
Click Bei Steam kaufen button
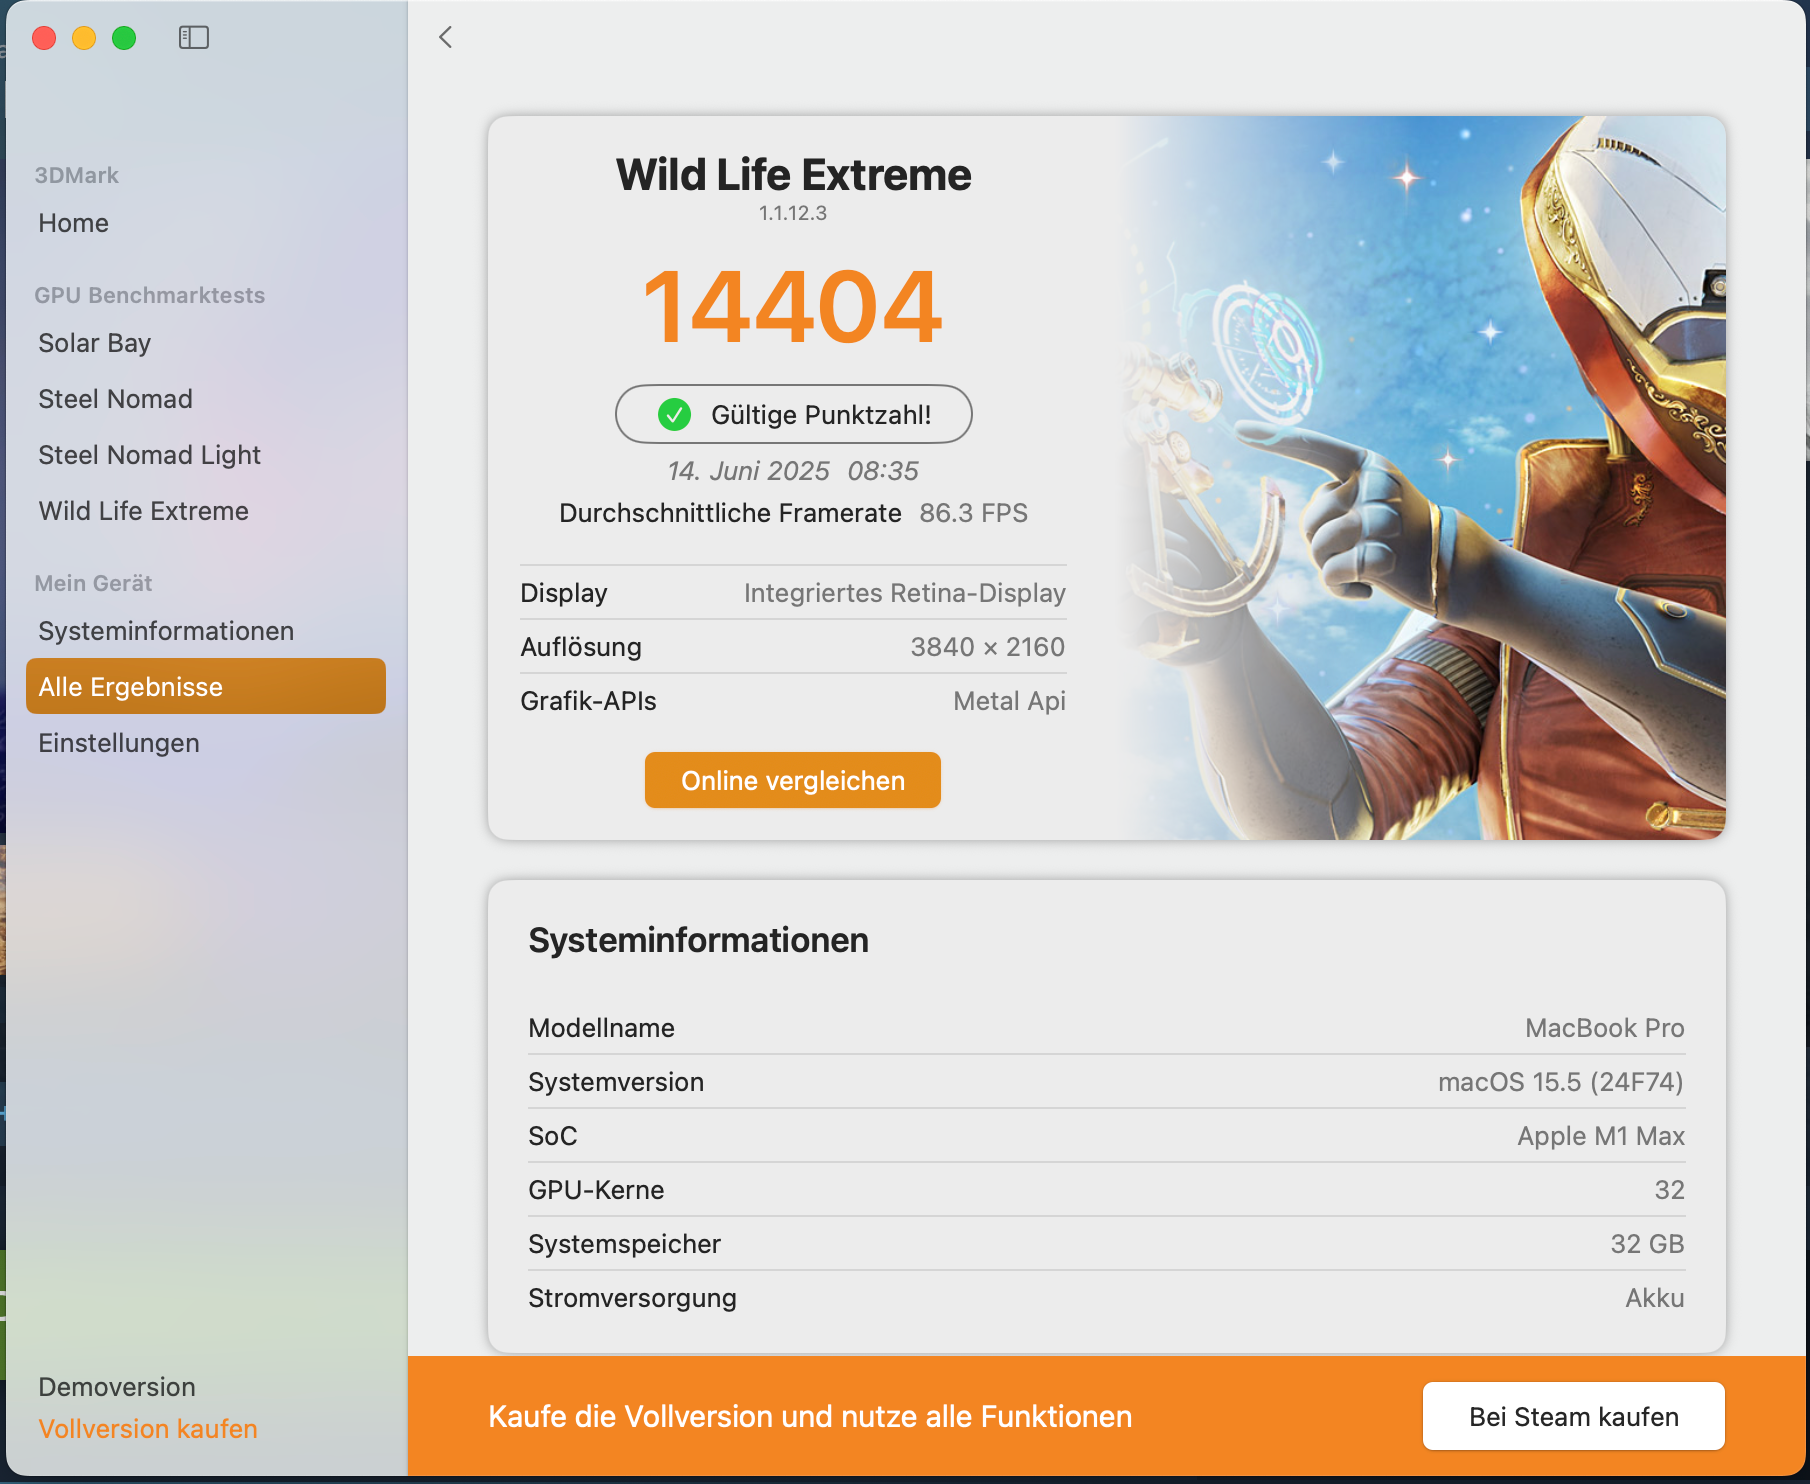pos(1574,1416)
